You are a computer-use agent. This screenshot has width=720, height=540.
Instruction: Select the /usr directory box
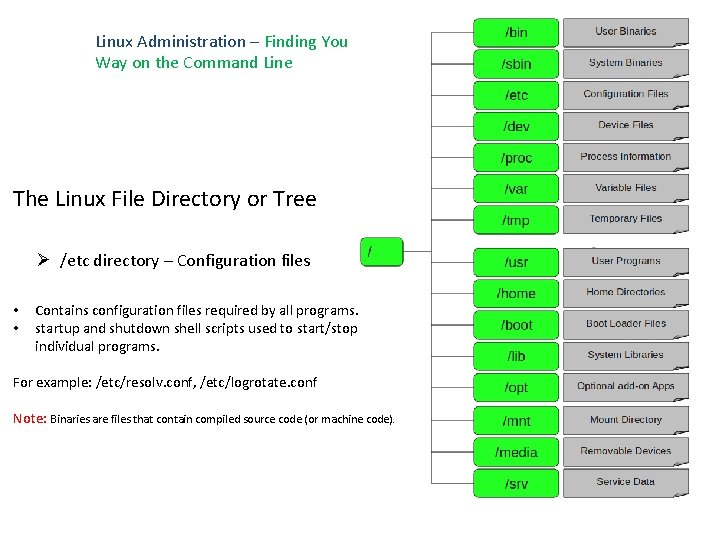[516, 262]
